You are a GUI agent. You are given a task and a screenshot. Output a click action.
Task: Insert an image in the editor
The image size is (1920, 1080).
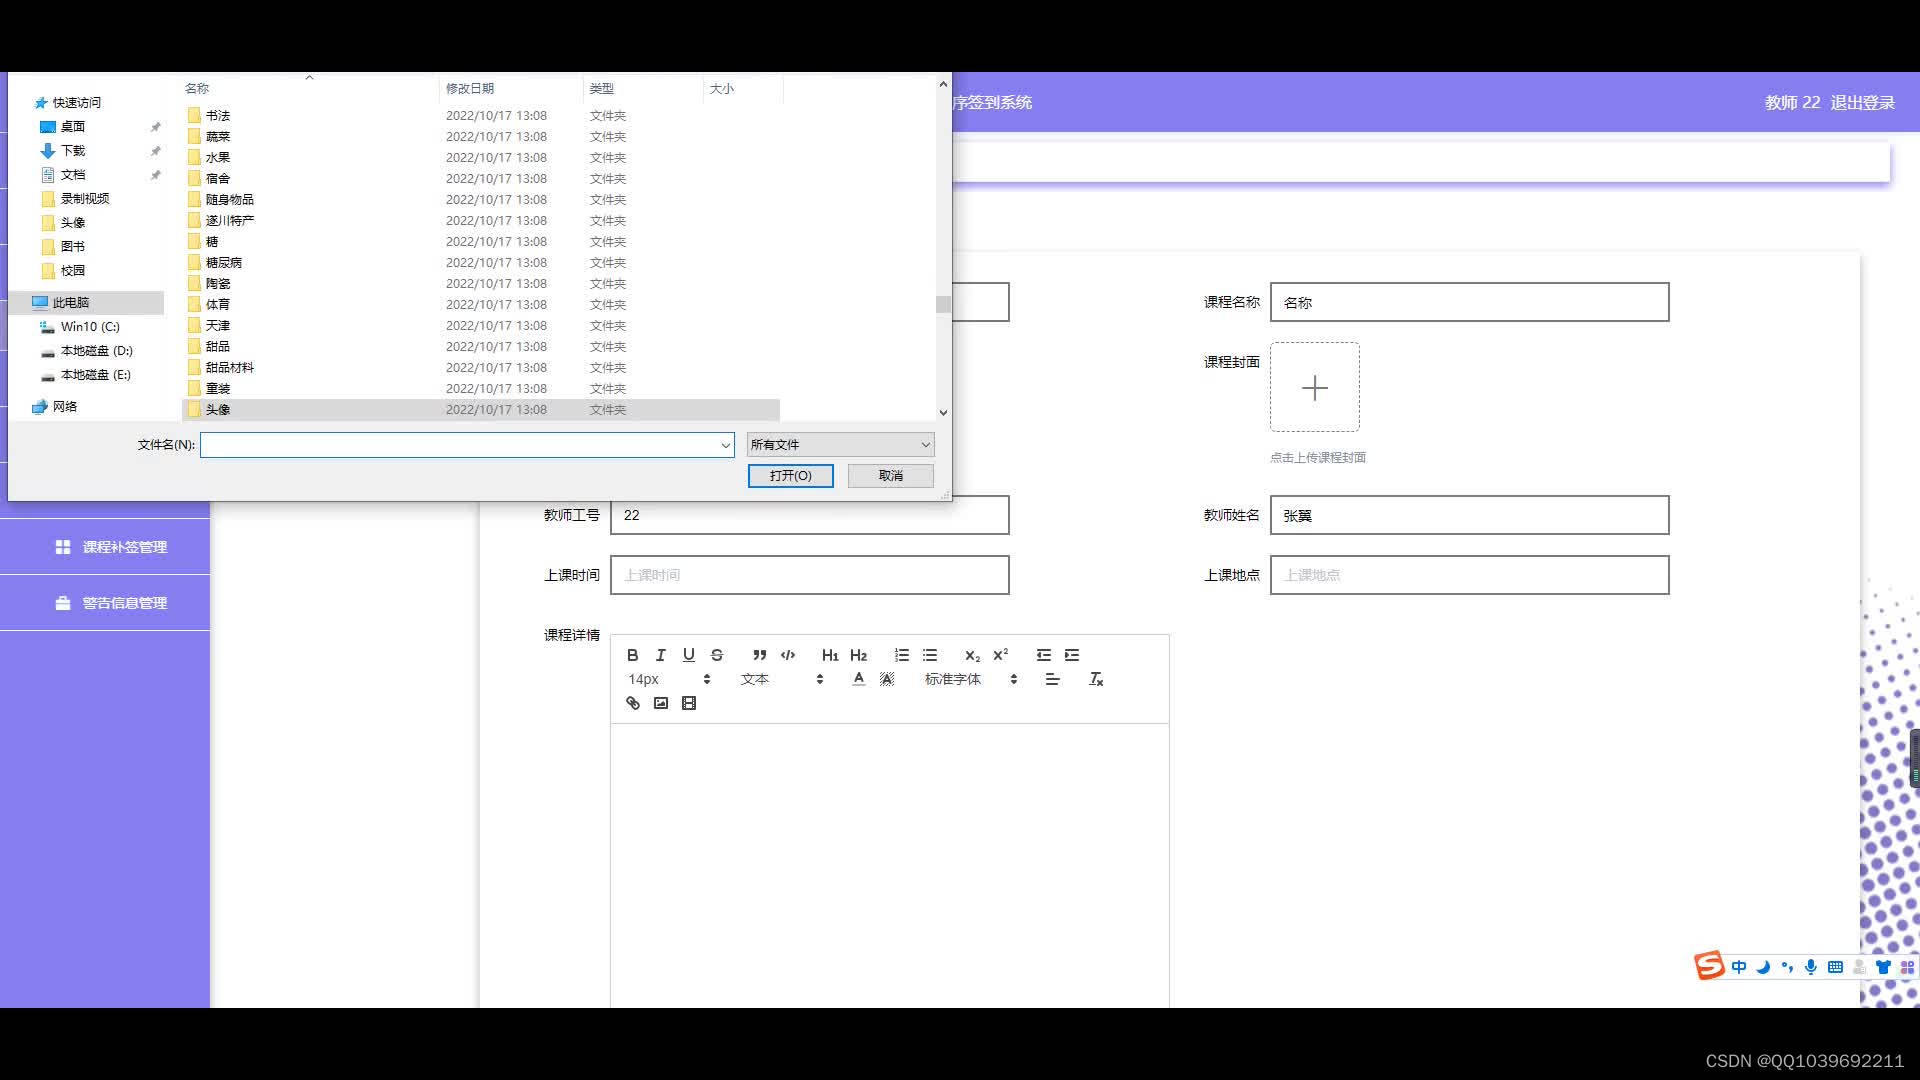(661, 703)
